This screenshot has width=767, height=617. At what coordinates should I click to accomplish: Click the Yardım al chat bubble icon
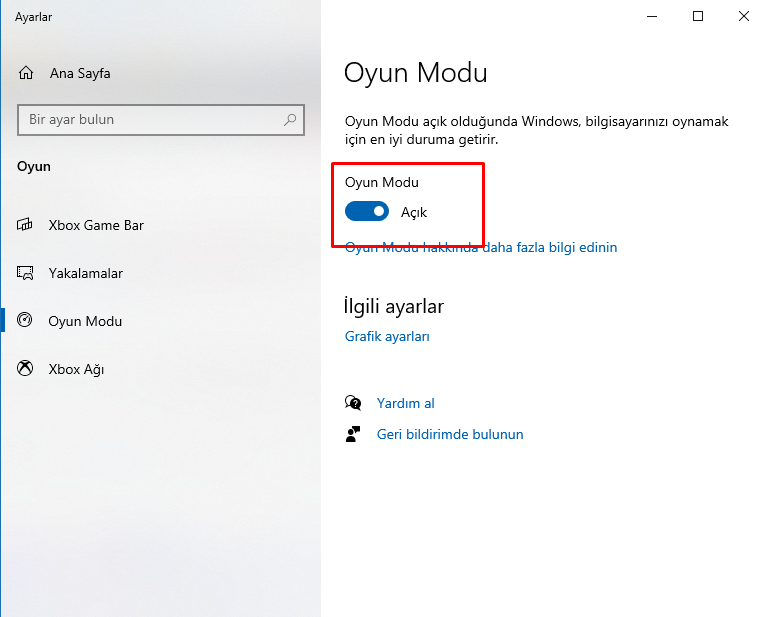(x=353, y=403)
